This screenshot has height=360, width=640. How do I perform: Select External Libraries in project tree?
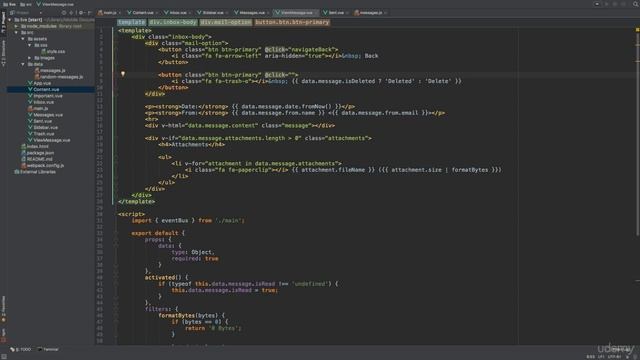[35, 172]
